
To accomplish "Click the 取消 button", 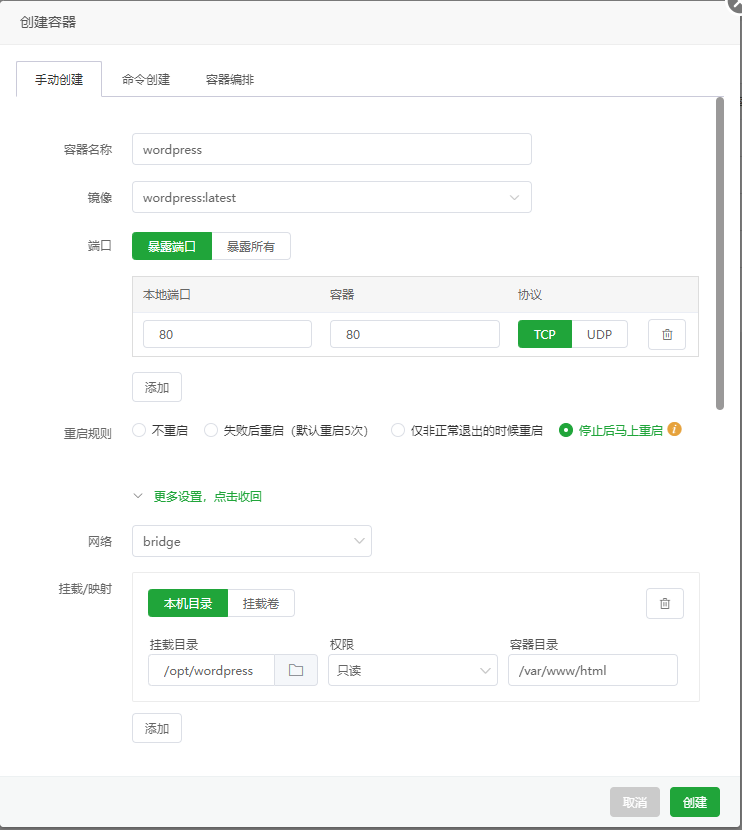I will click(x=635, y=802).
